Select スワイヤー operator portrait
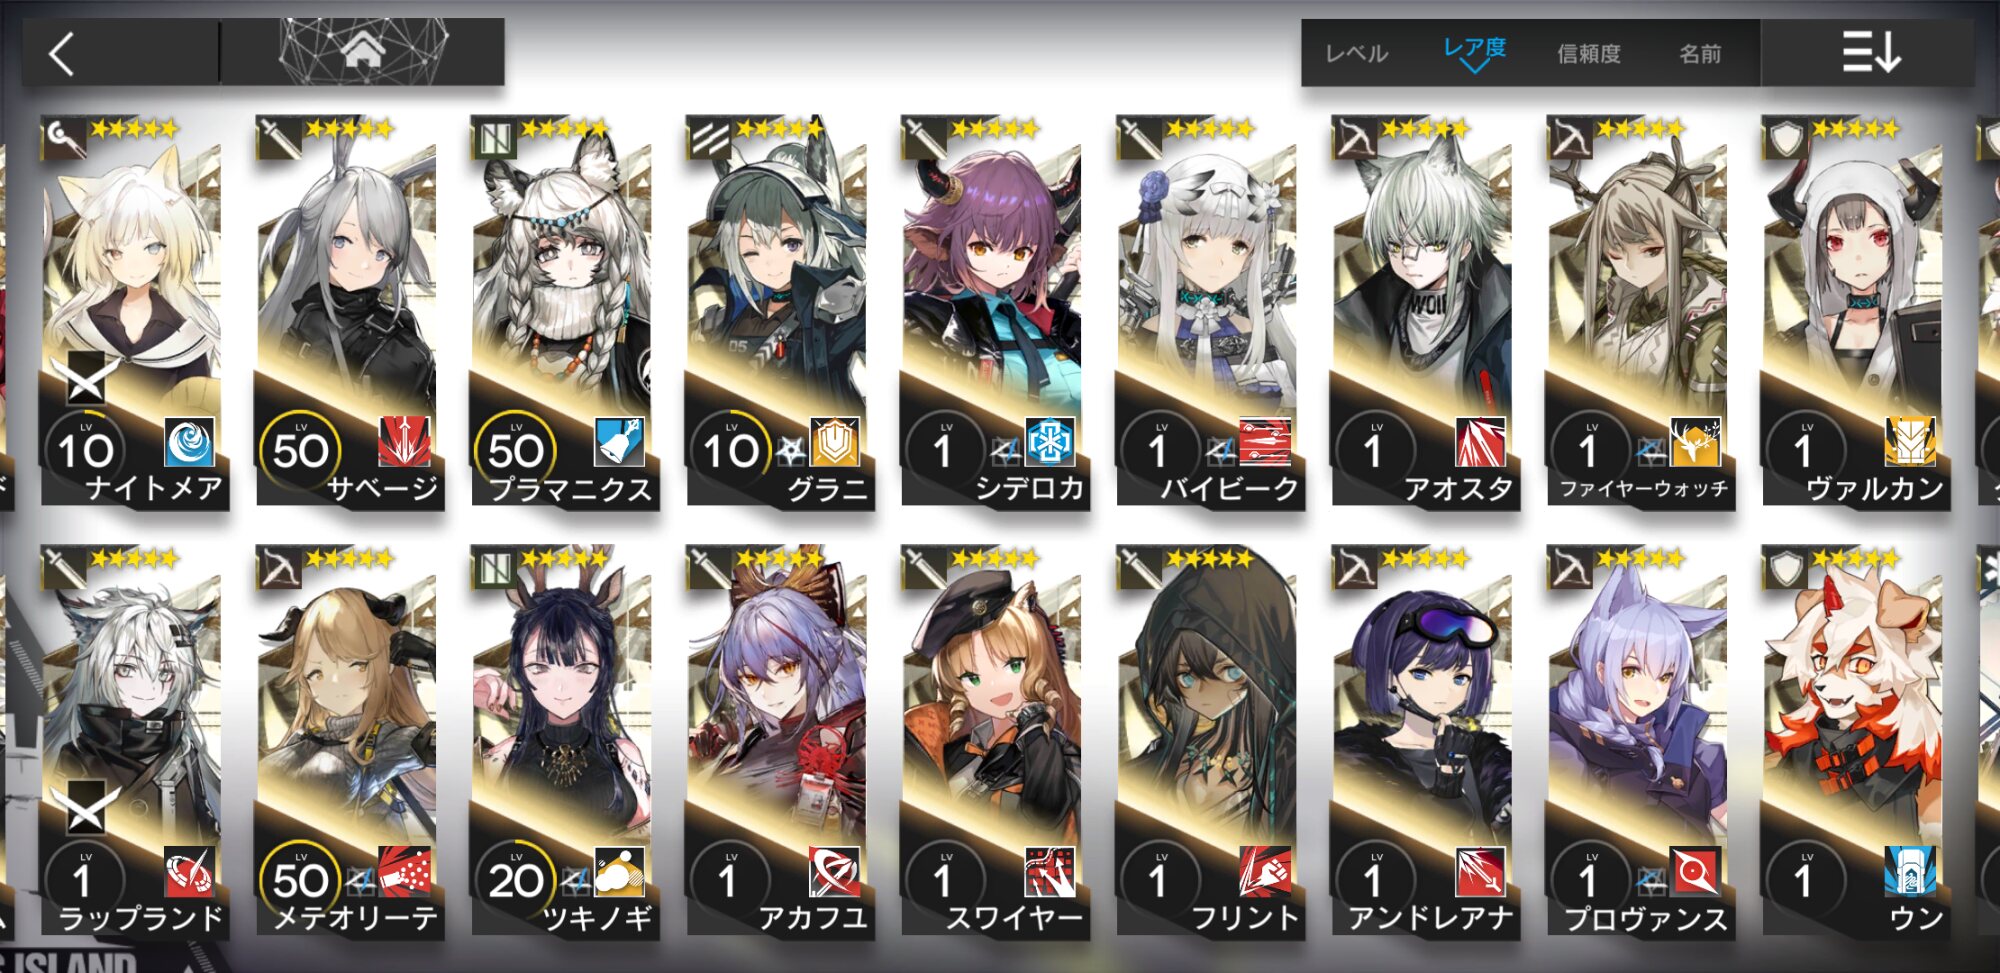Viewport: 2000px width, 973px height. click(x=992, y=700)
